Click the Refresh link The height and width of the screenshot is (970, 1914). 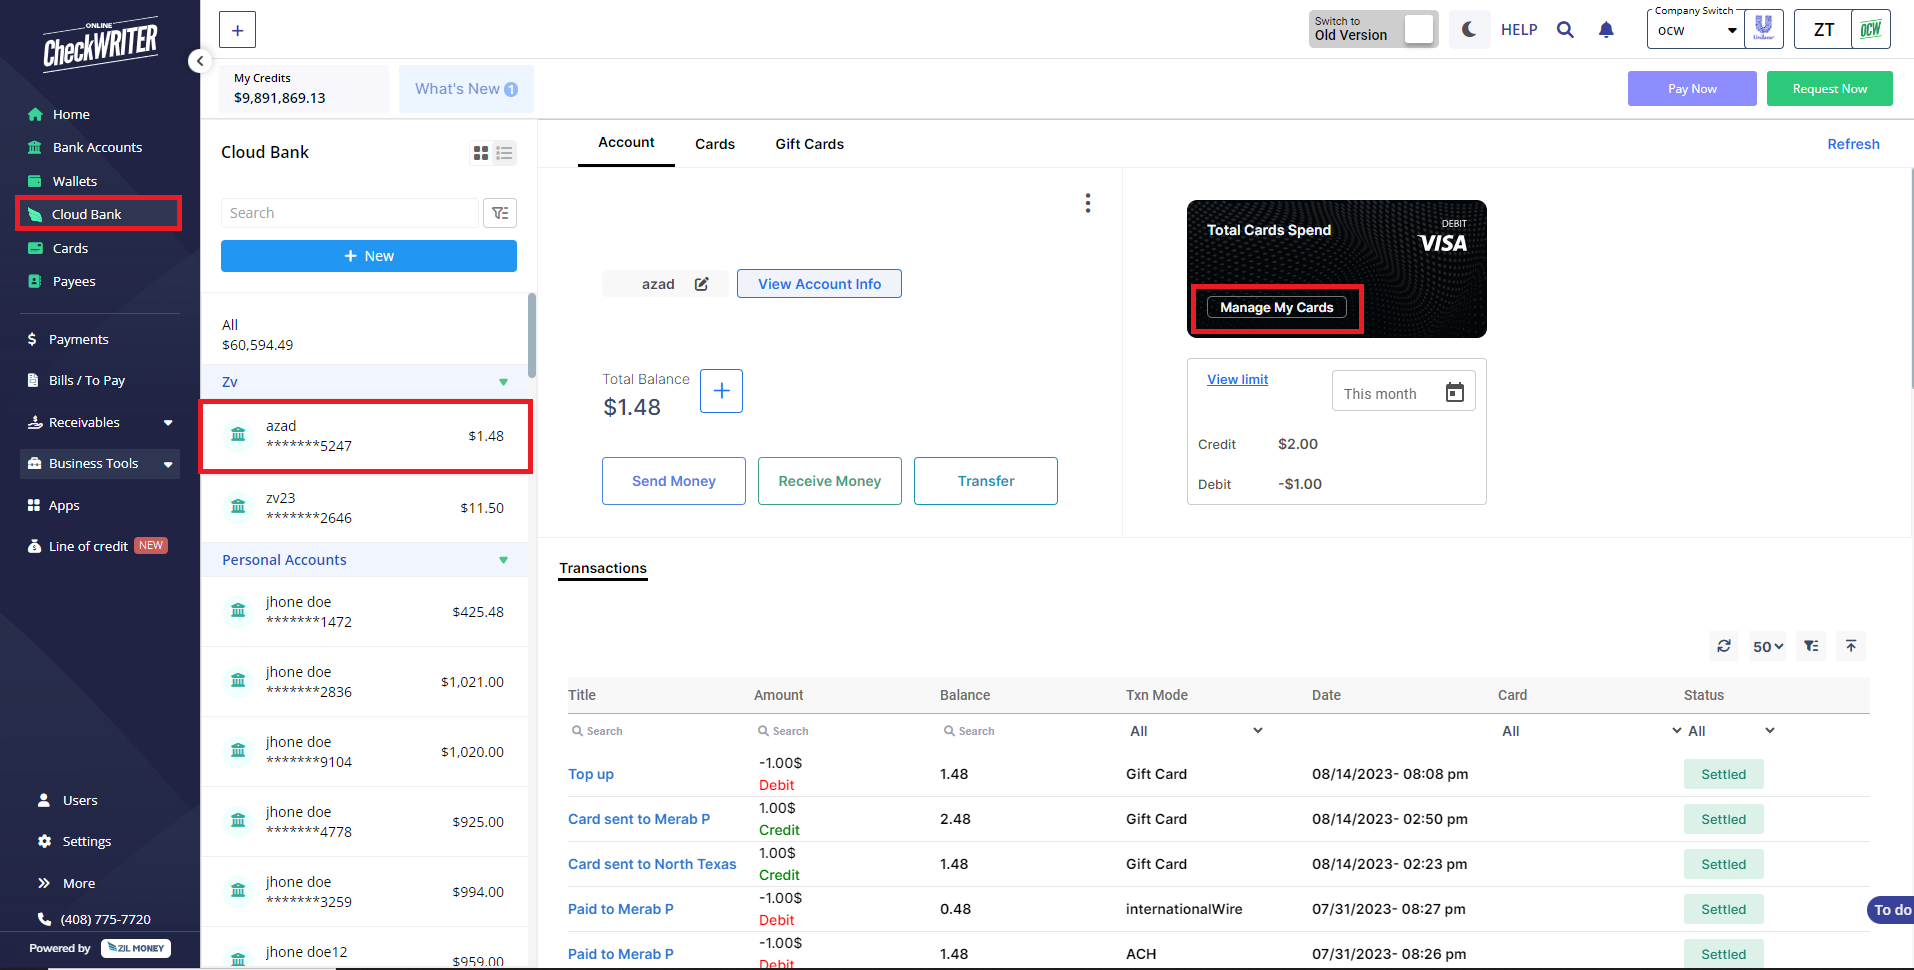click(1853, 144)
